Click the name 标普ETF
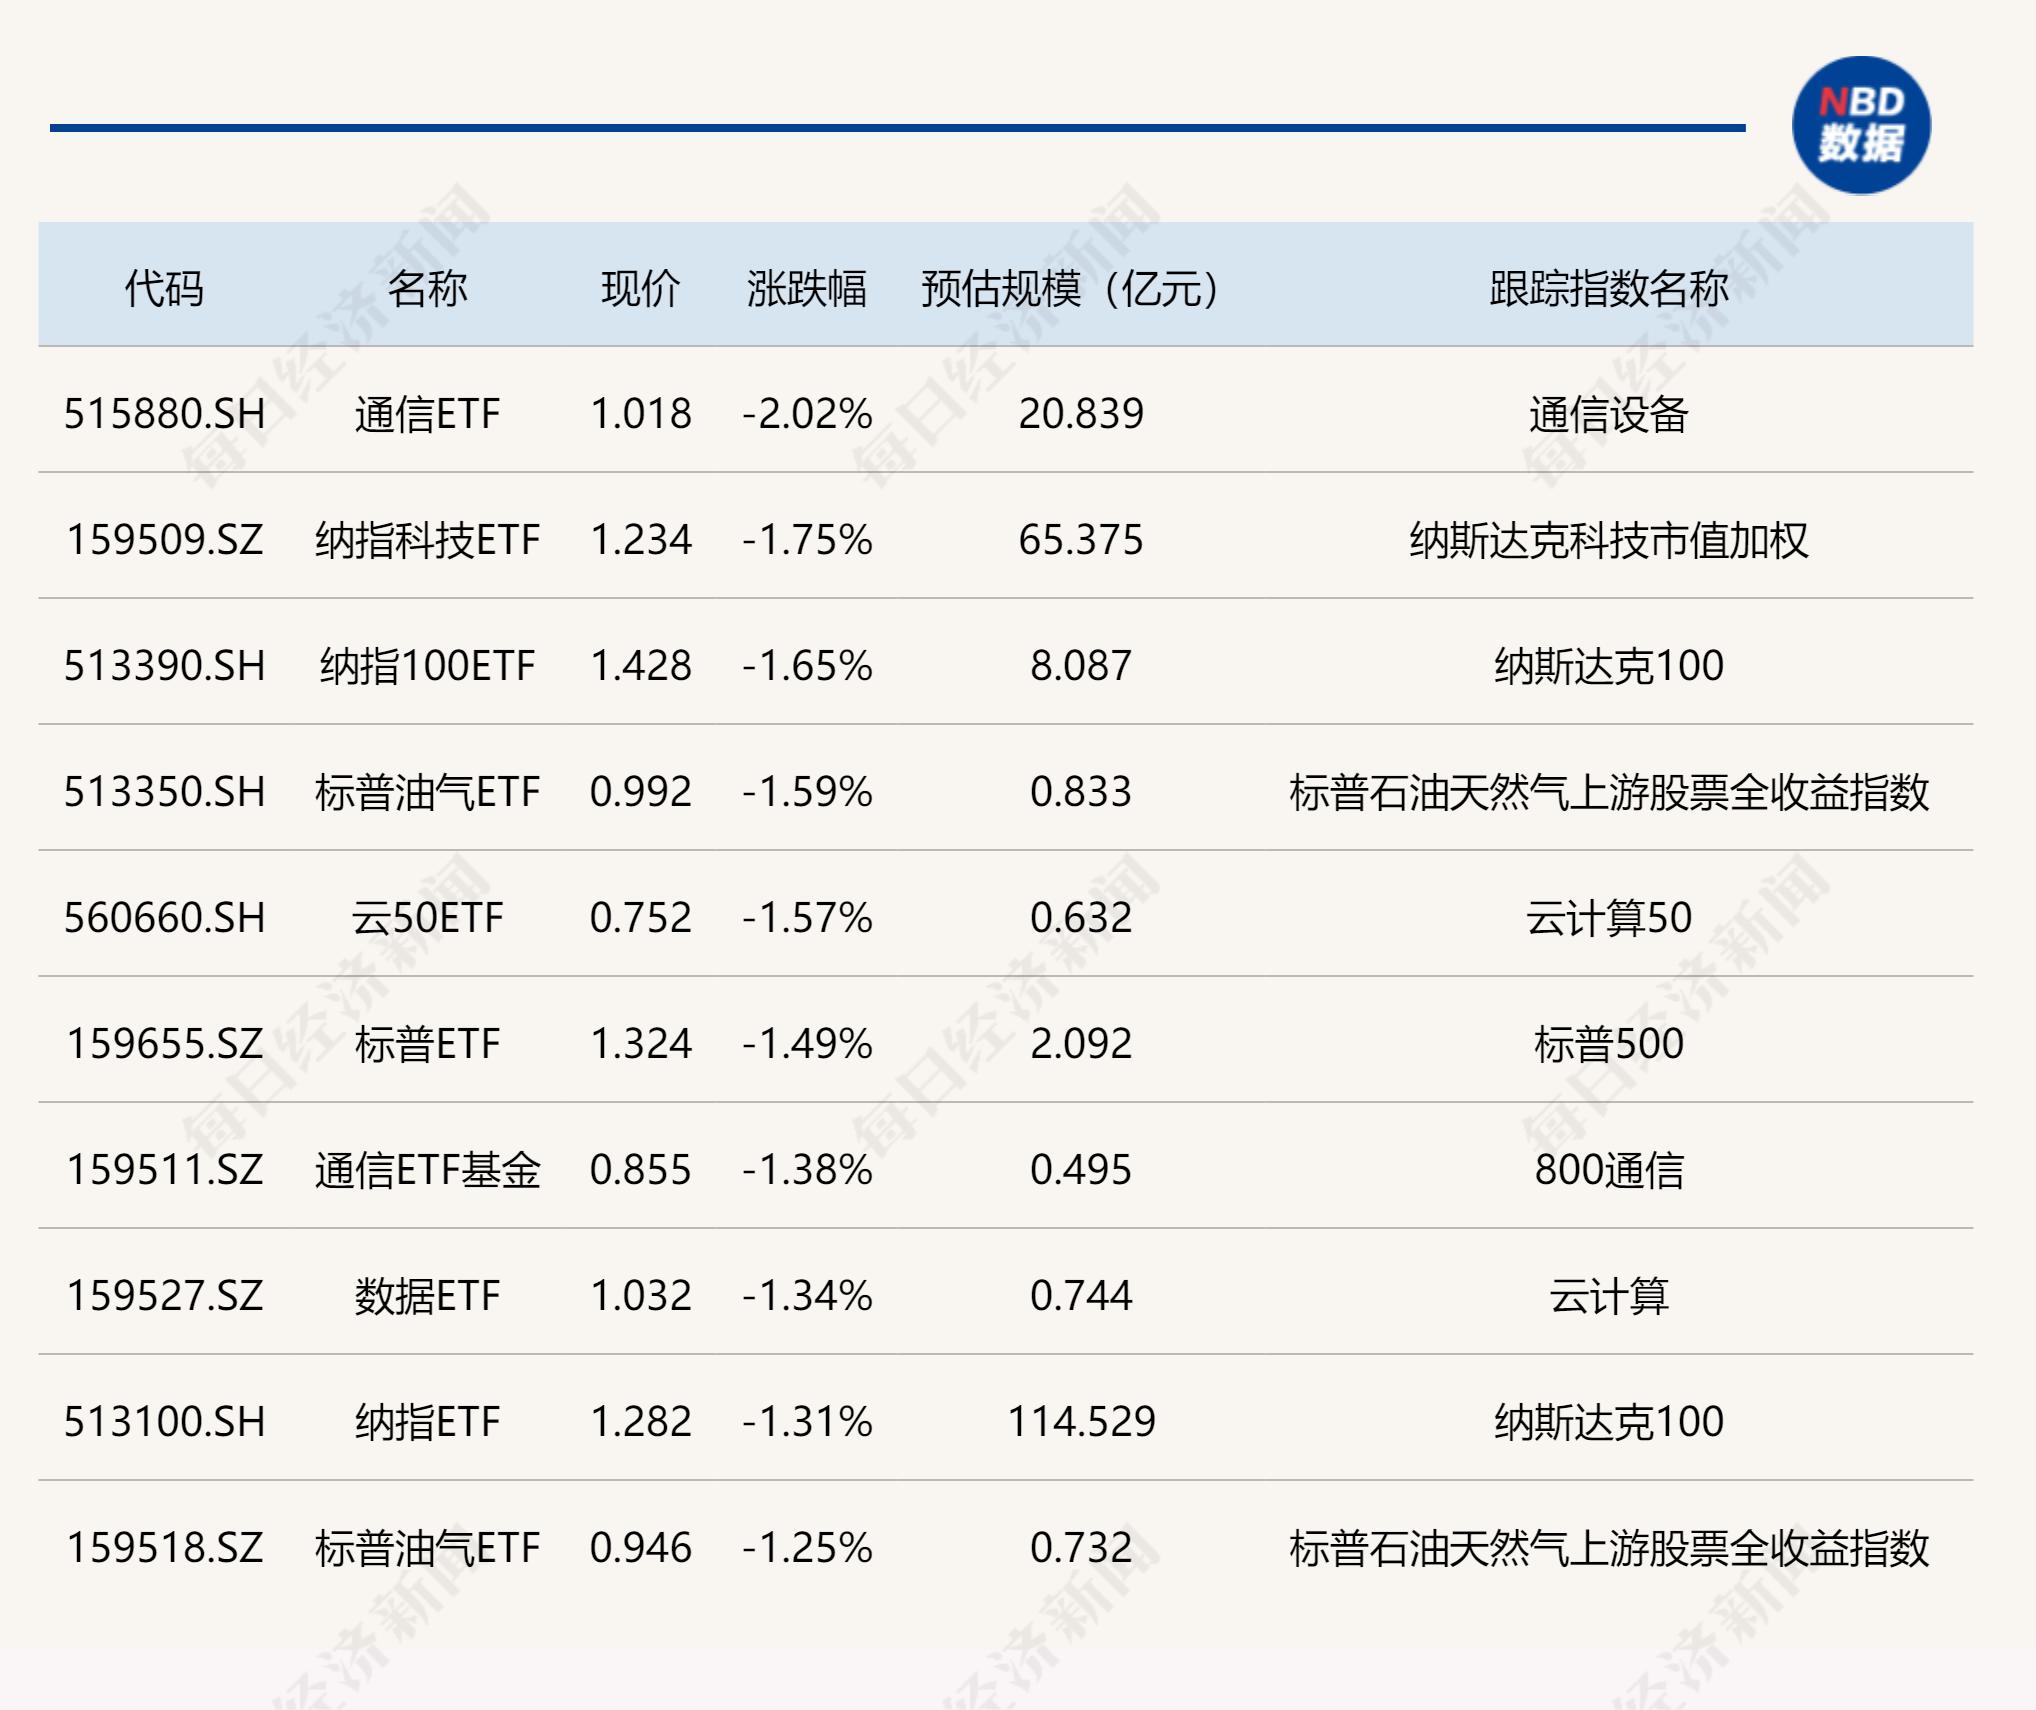2036x1710 pixels. [x=427, y=1044]
